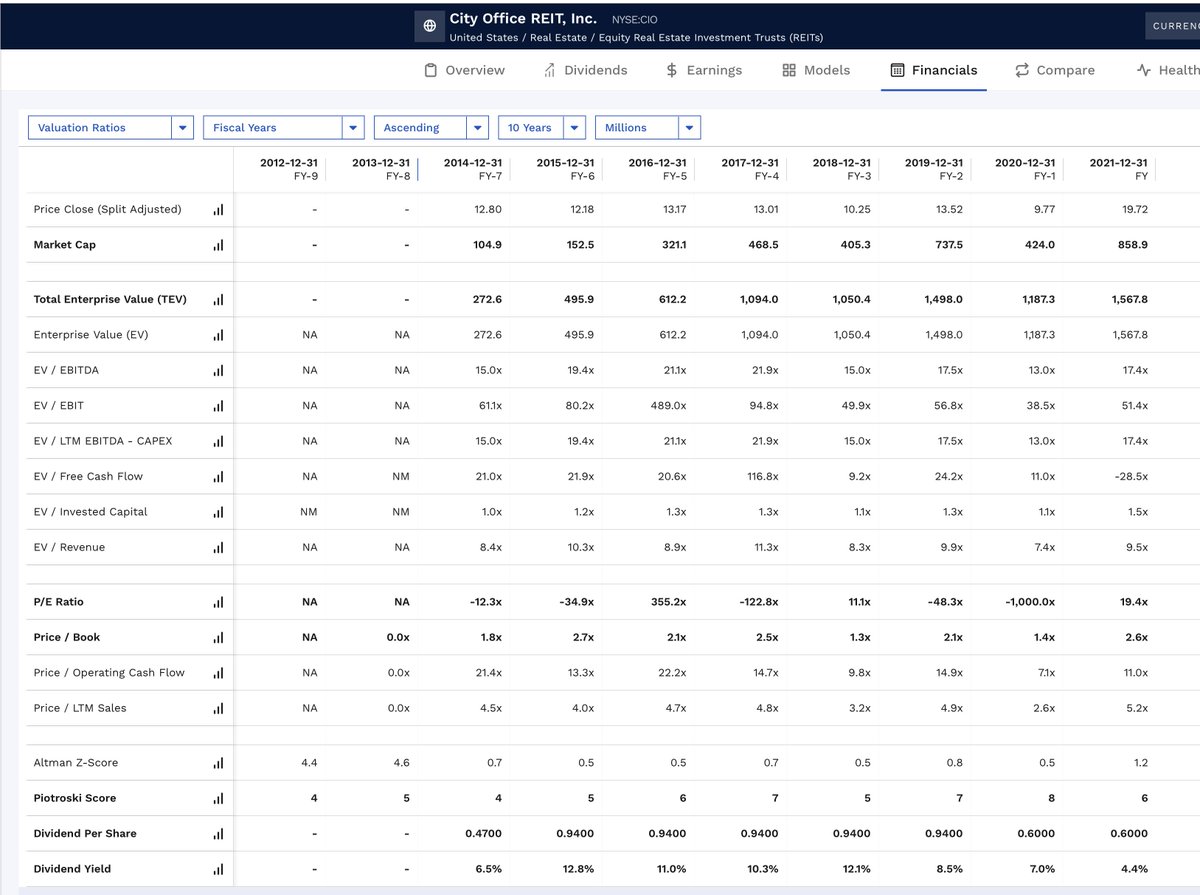Open chart icon for Dividend Yield row

coord(218,870)
